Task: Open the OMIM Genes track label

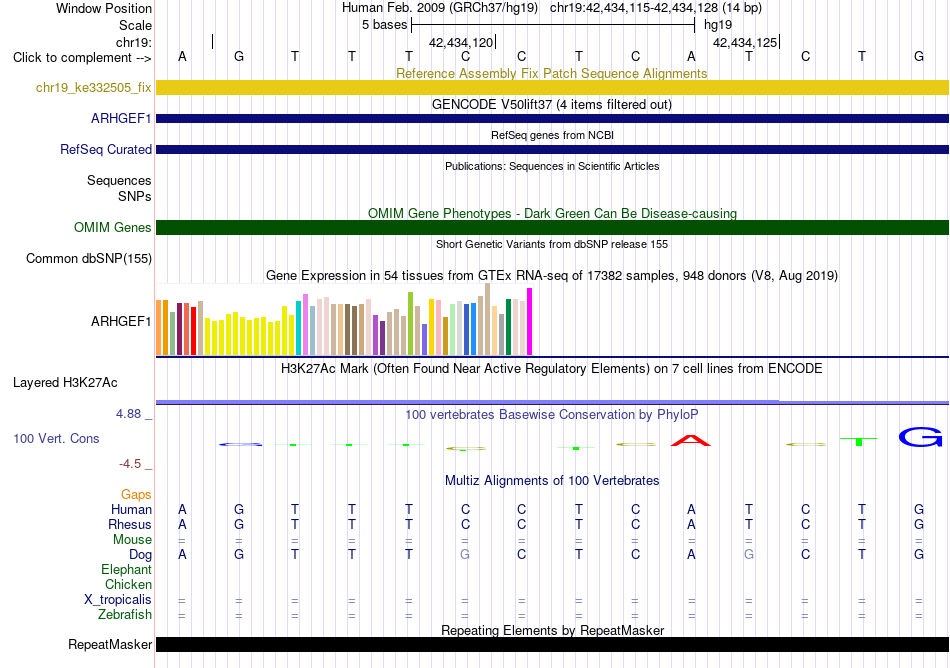Action: point(113,228)
